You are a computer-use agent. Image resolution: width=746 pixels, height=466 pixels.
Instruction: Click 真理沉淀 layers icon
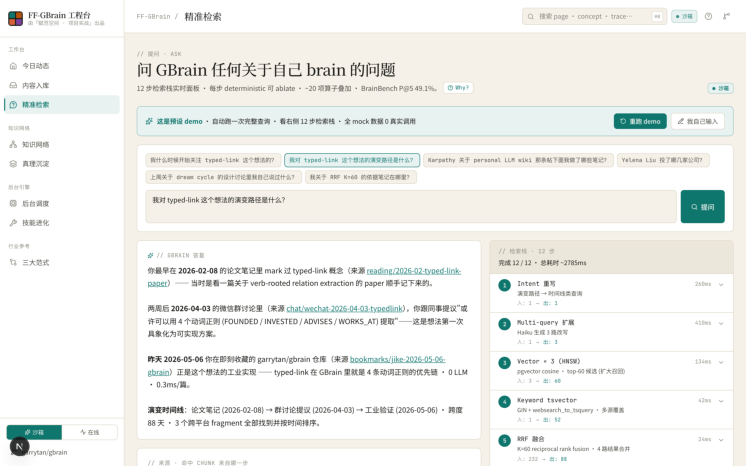click(13, 164)
